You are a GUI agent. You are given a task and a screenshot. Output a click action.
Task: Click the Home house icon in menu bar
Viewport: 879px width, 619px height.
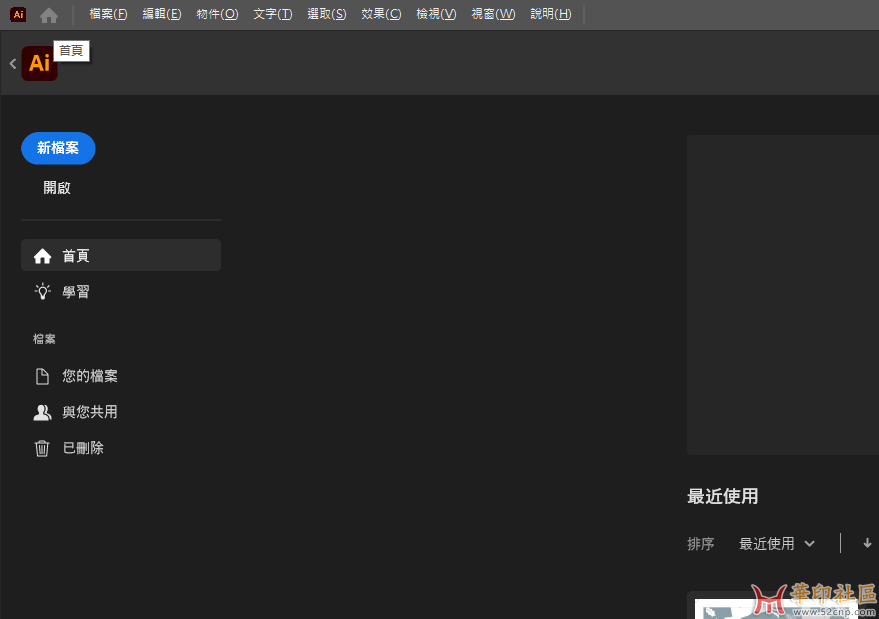coord(49,15)
